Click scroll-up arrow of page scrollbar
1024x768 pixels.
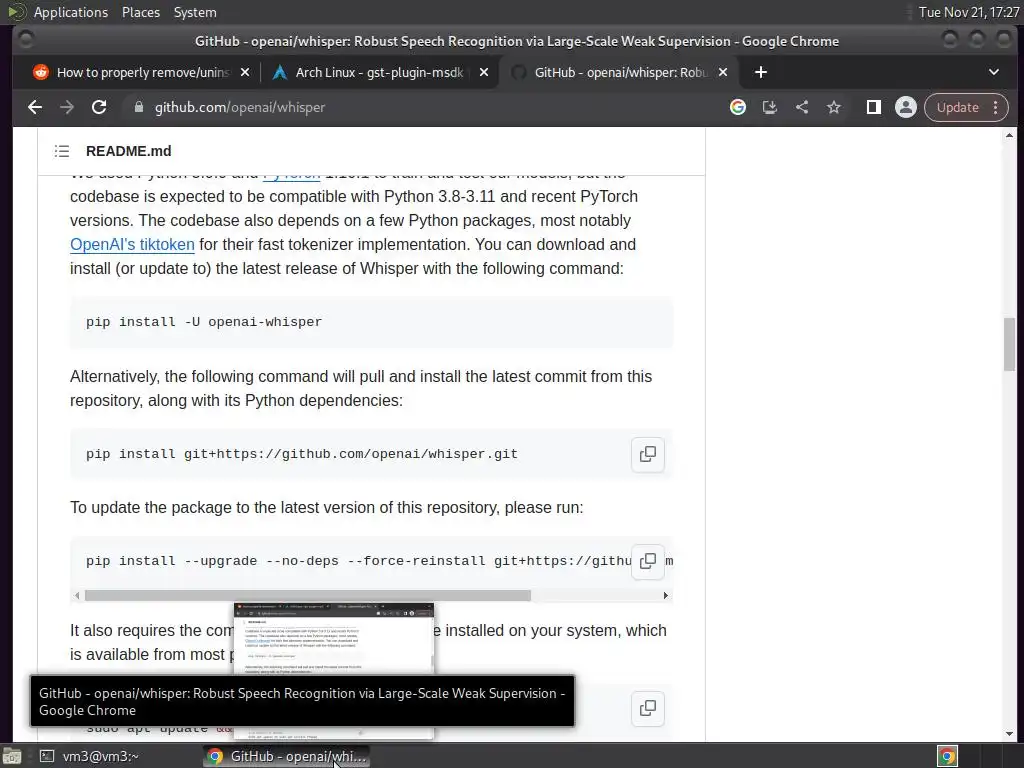tap(1009, 136)
